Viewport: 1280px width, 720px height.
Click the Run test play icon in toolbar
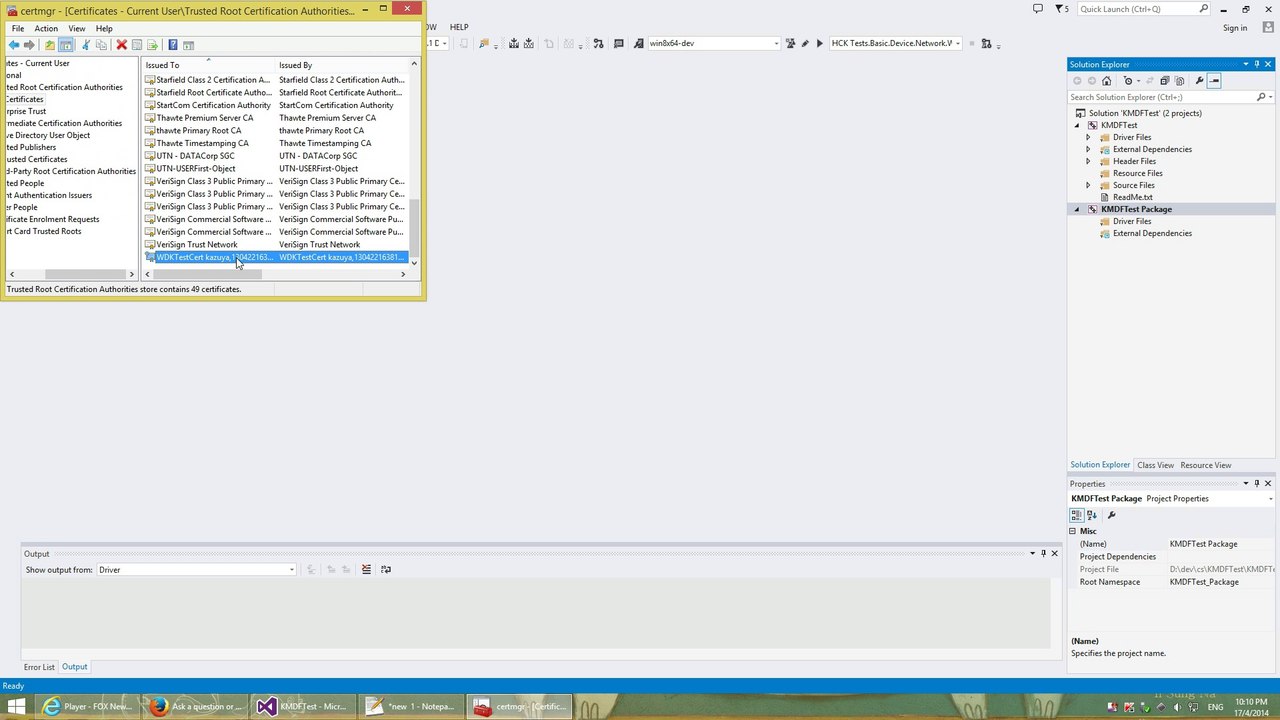point(819,43)
